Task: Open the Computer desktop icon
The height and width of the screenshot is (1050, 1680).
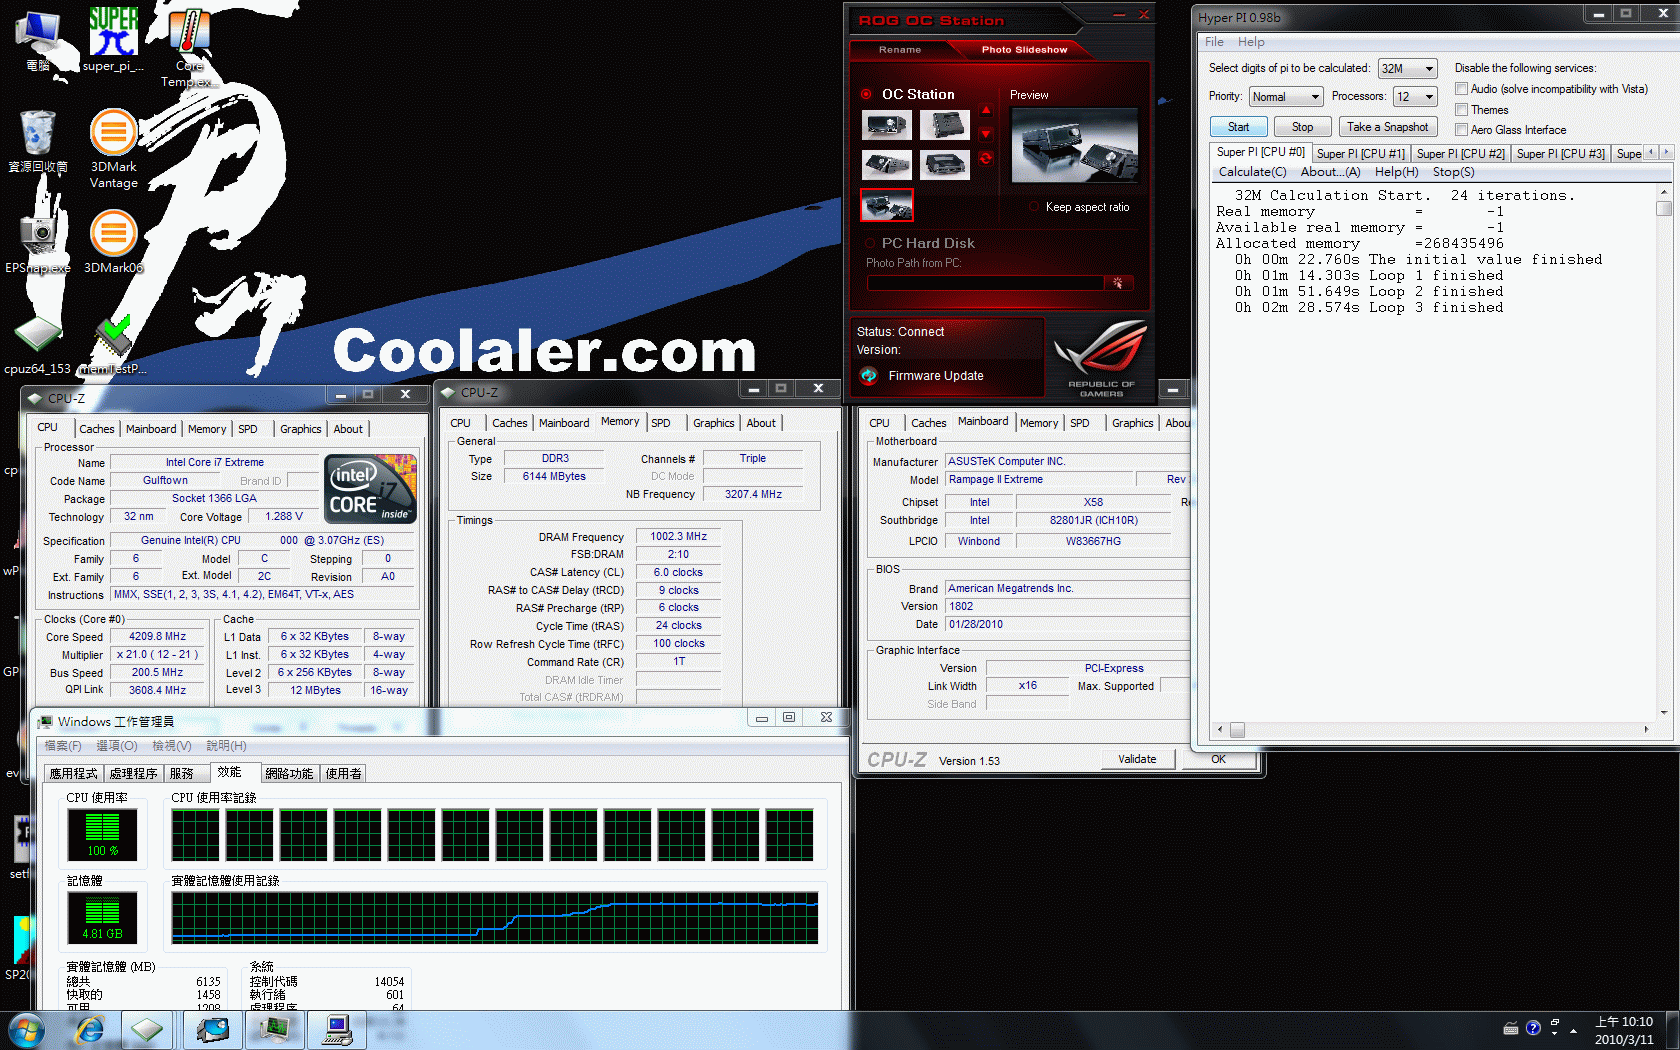Action: [x=38, y=40]
